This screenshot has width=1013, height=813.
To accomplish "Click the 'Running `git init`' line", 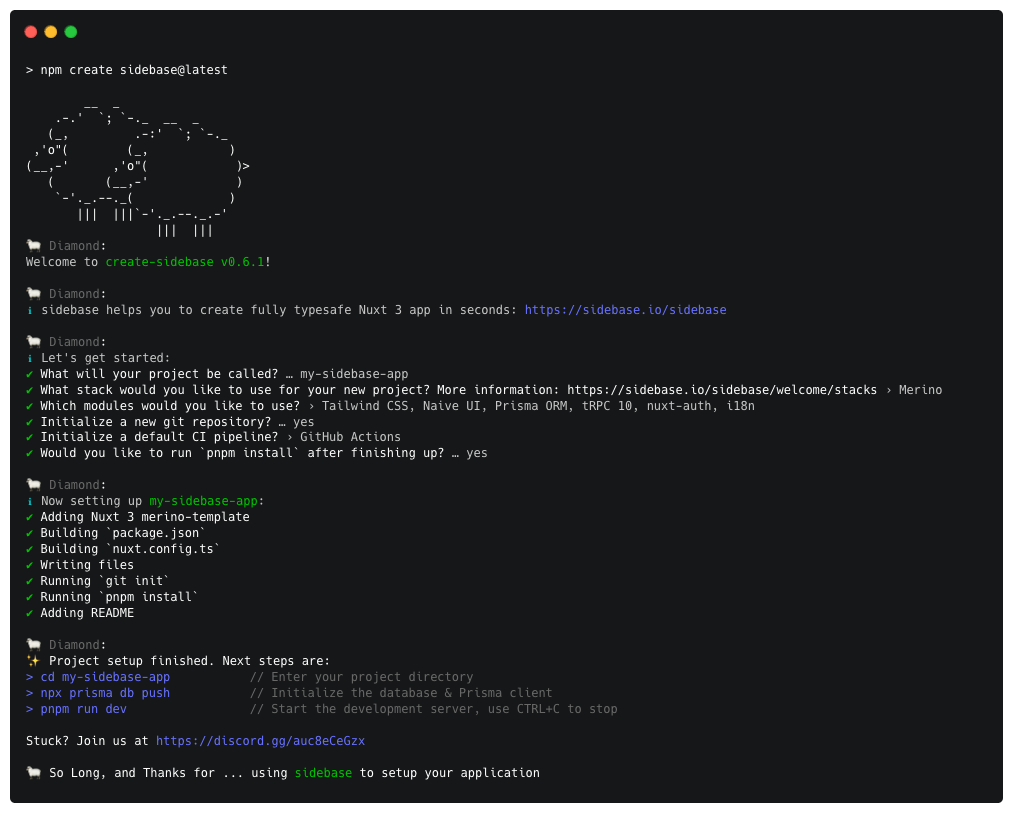I will pos(105,581).
